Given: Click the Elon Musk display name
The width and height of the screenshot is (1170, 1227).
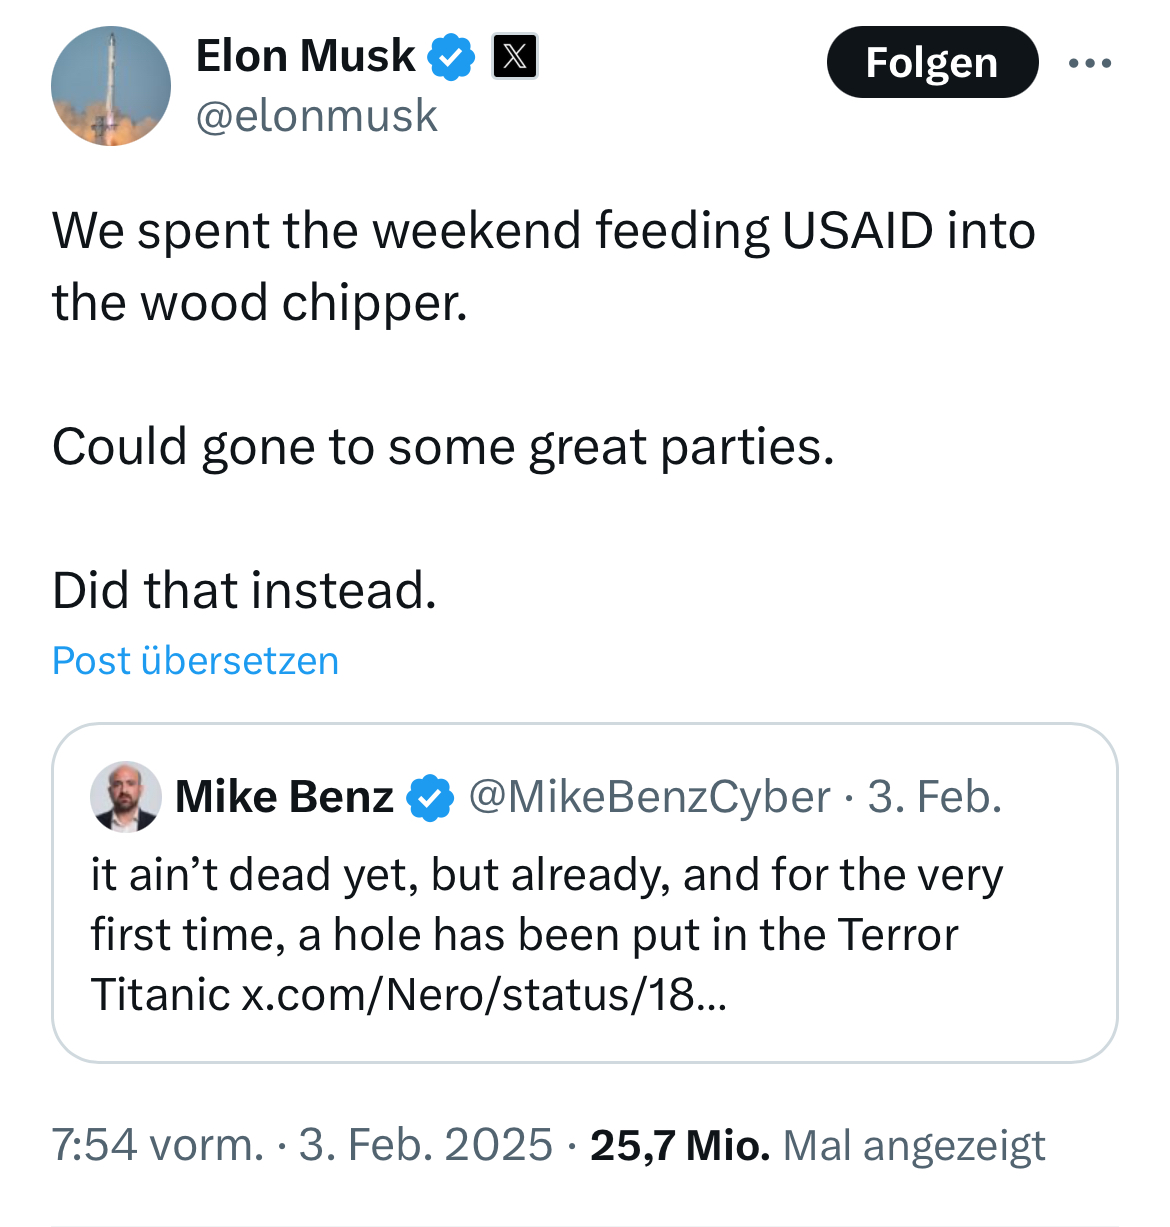Looking at the screenshot, I should click(305, 56).
